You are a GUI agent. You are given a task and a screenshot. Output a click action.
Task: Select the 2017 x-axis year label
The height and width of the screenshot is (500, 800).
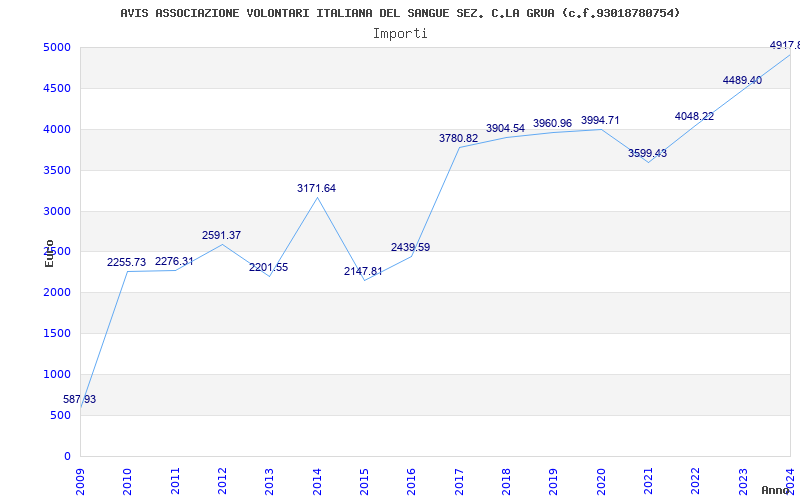[x=459, y=482]
